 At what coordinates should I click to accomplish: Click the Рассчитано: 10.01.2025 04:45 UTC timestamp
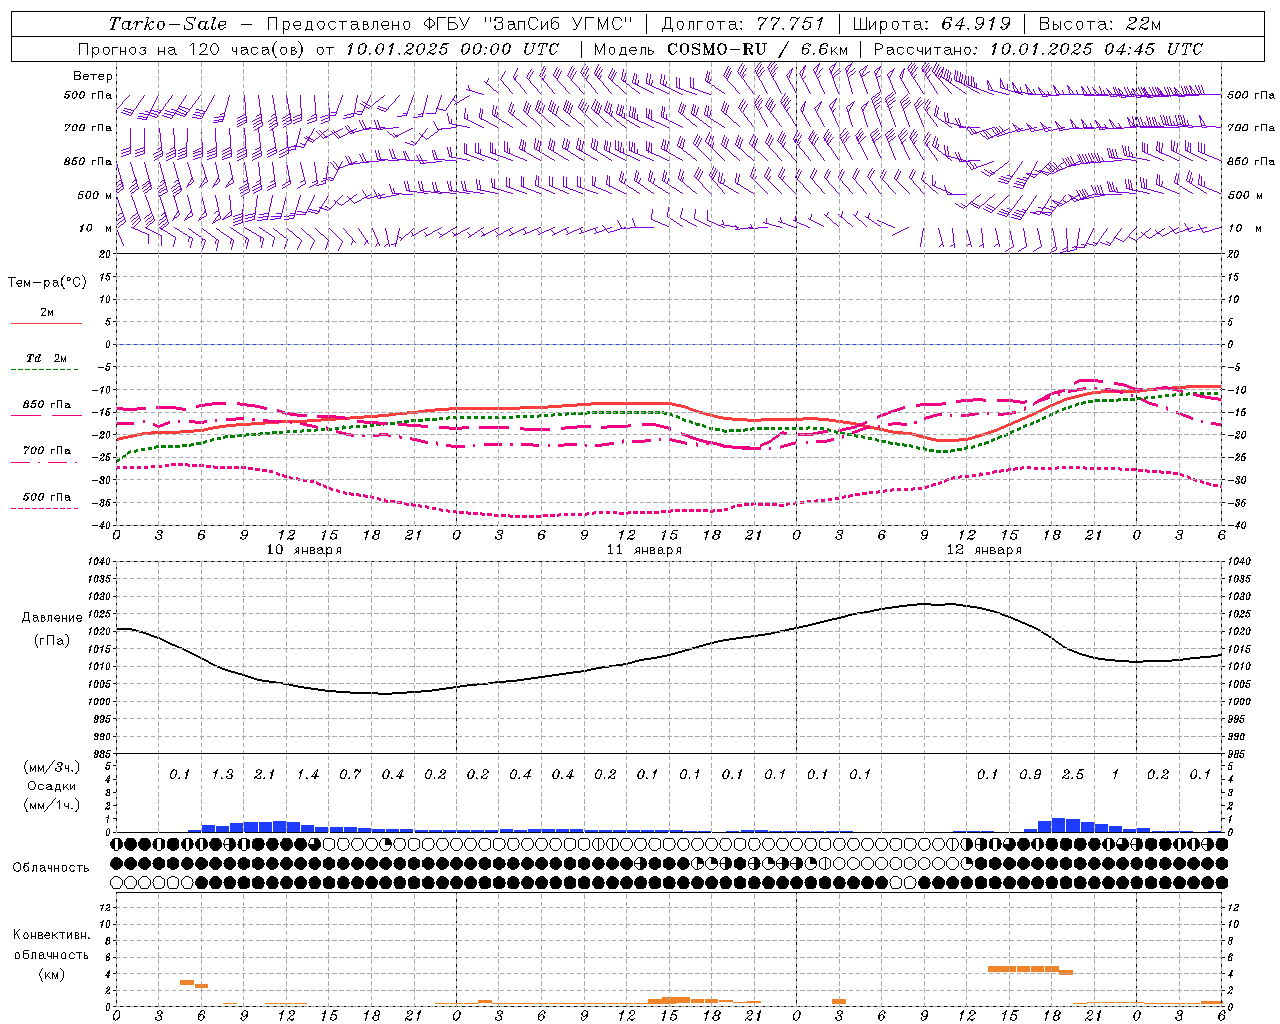[1038, 49]
